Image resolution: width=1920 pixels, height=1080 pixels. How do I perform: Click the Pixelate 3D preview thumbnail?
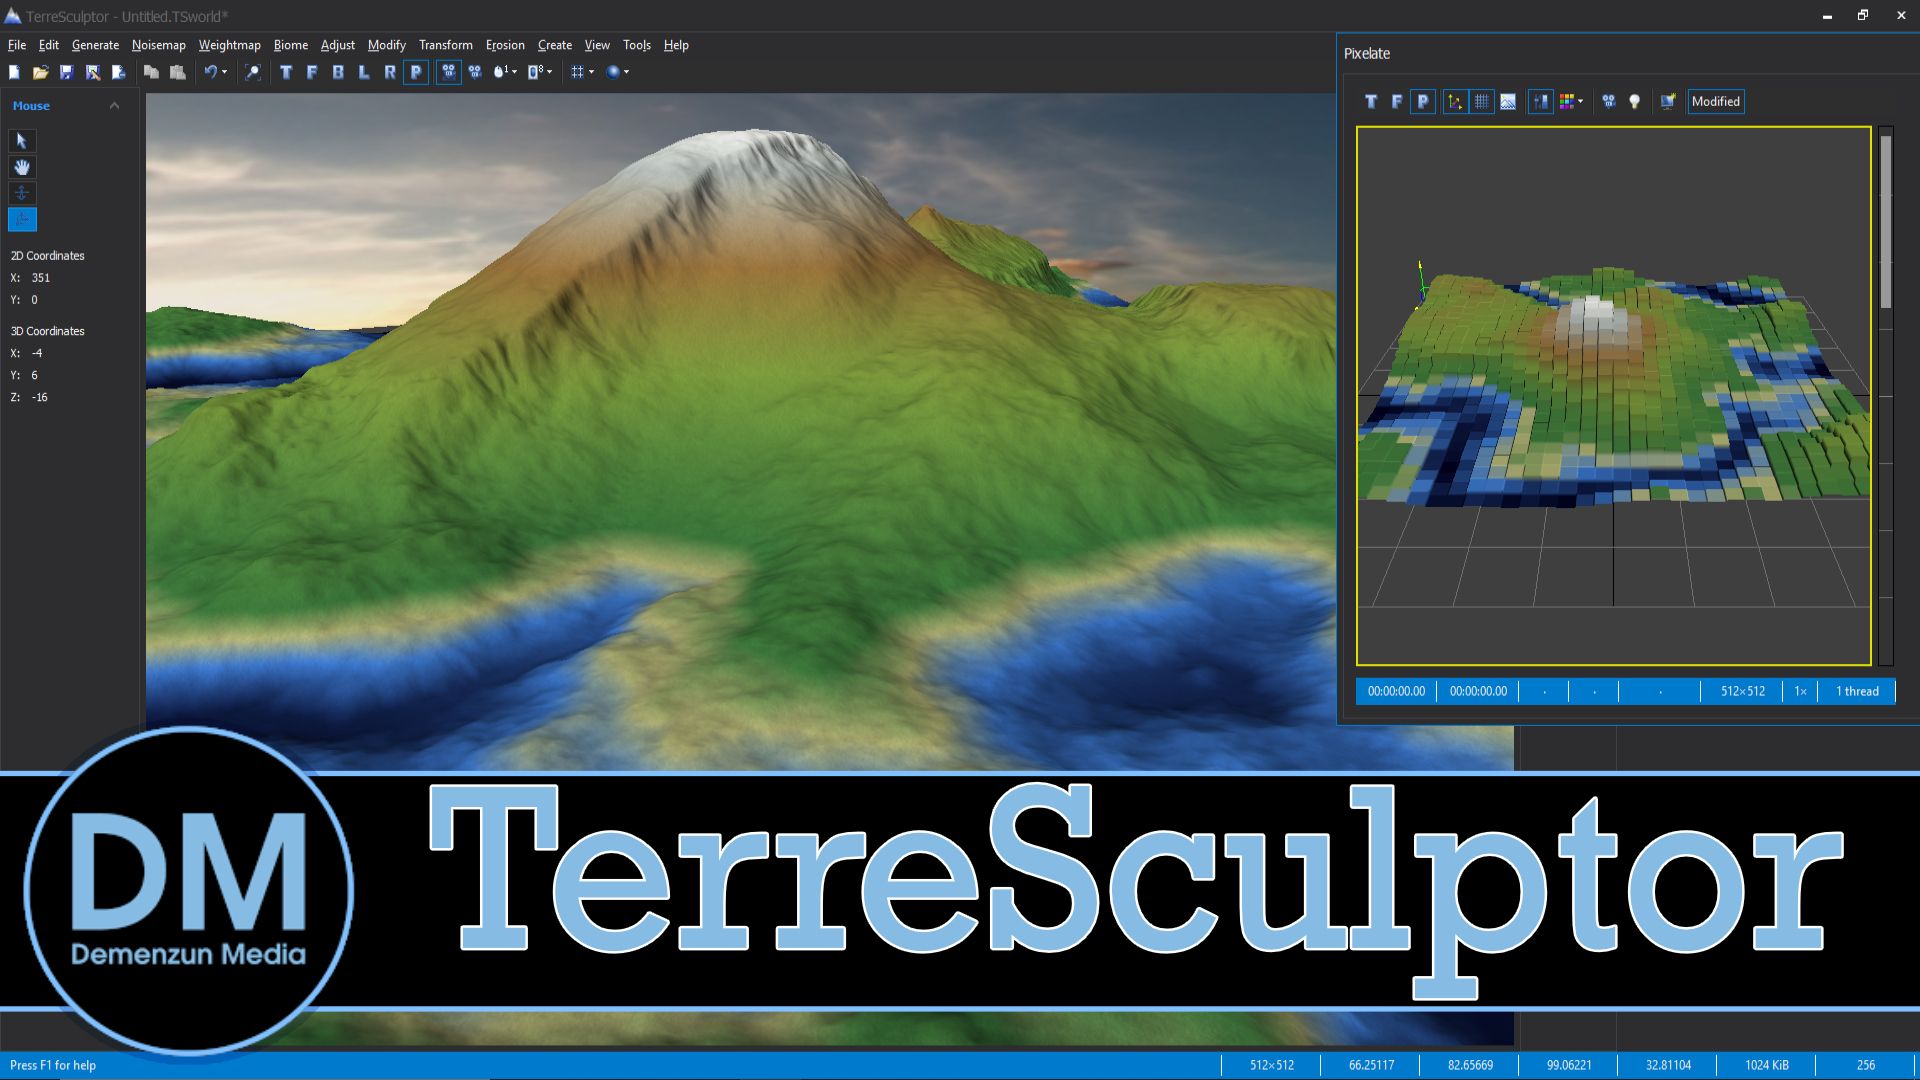click(1613, 396)
